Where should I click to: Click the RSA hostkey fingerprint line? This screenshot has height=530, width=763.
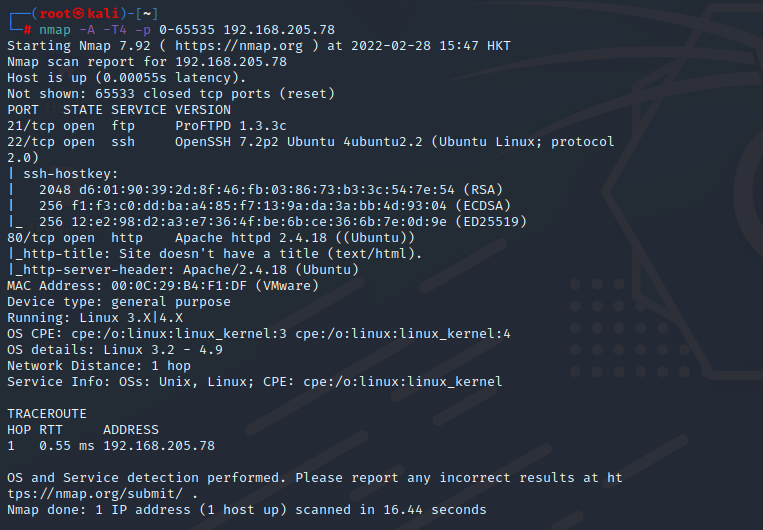(x=271, y=189)
